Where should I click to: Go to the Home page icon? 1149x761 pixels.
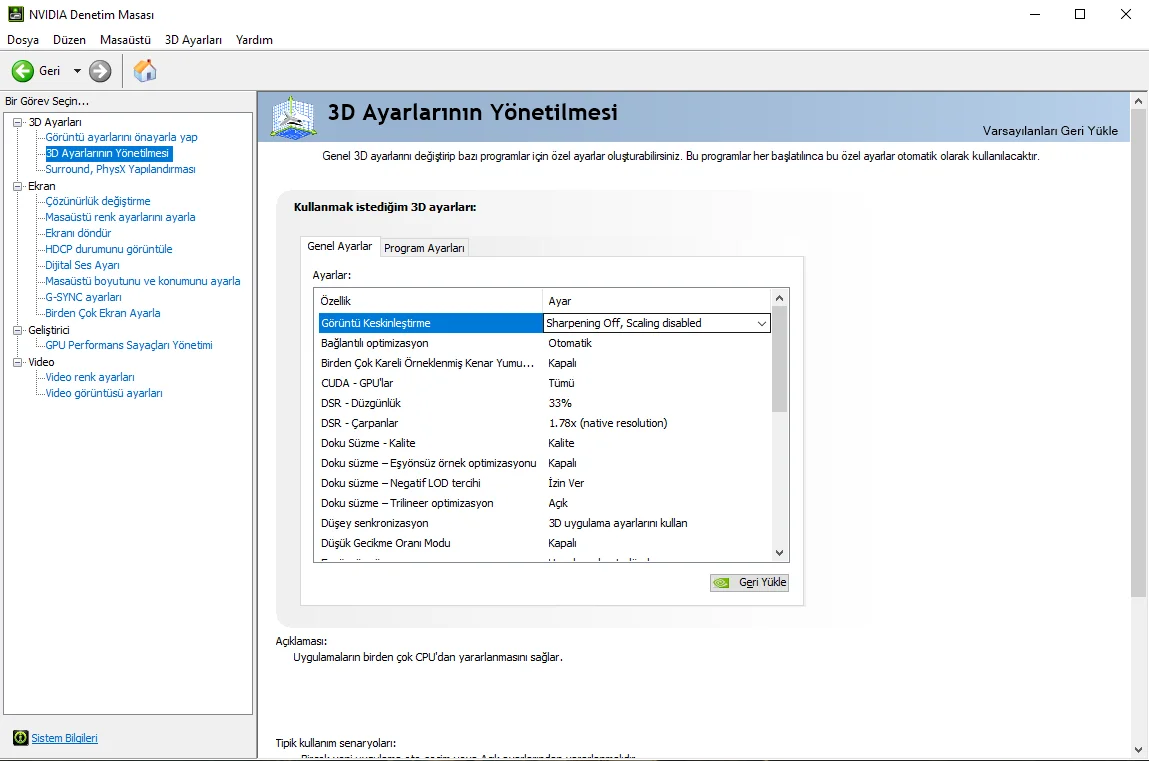click(145, 70)
